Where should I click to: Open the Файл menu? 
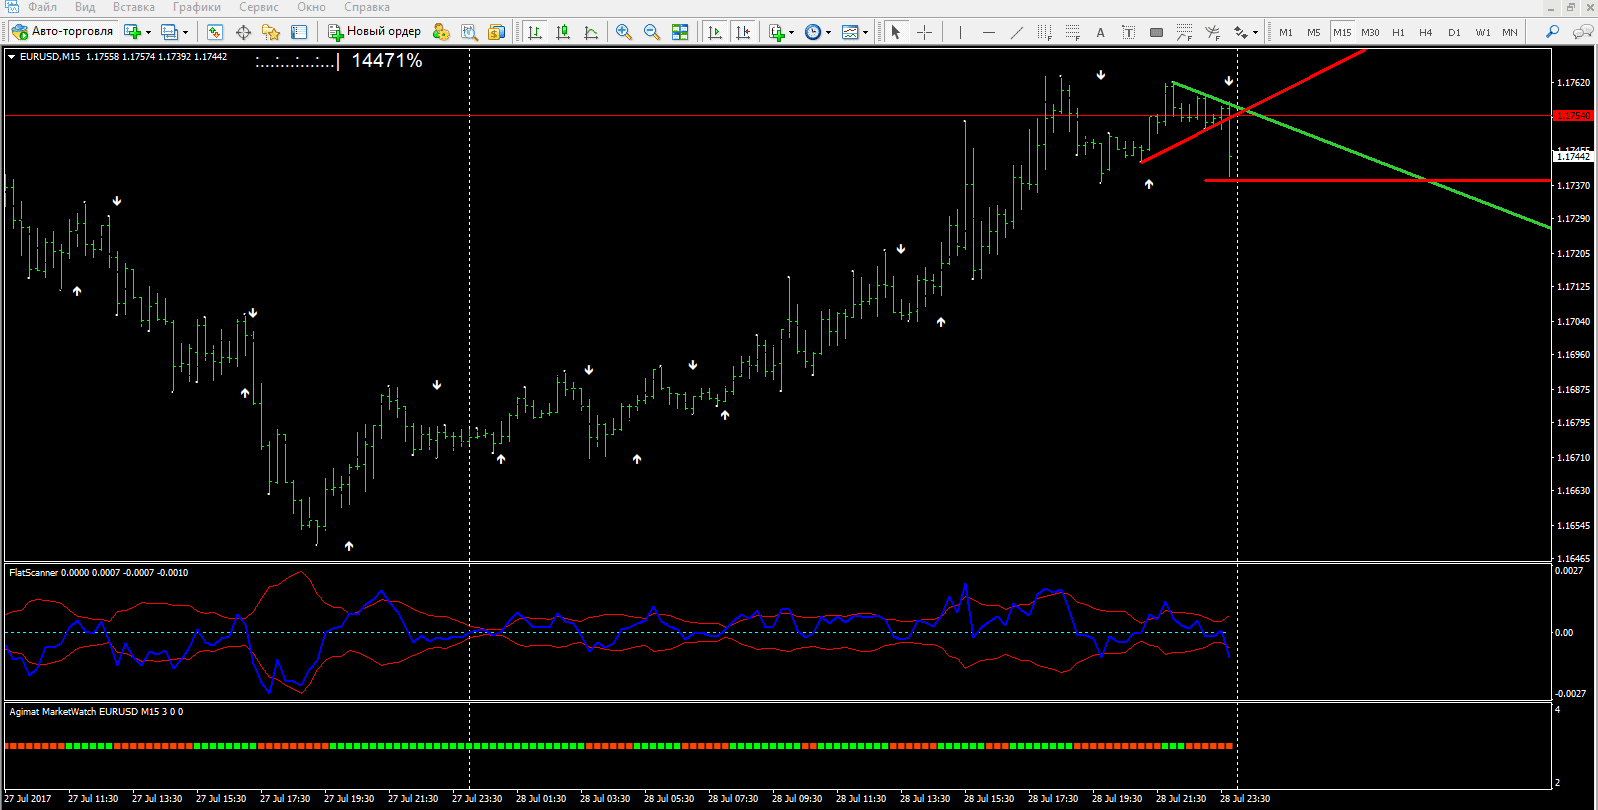tap(42, 7)
